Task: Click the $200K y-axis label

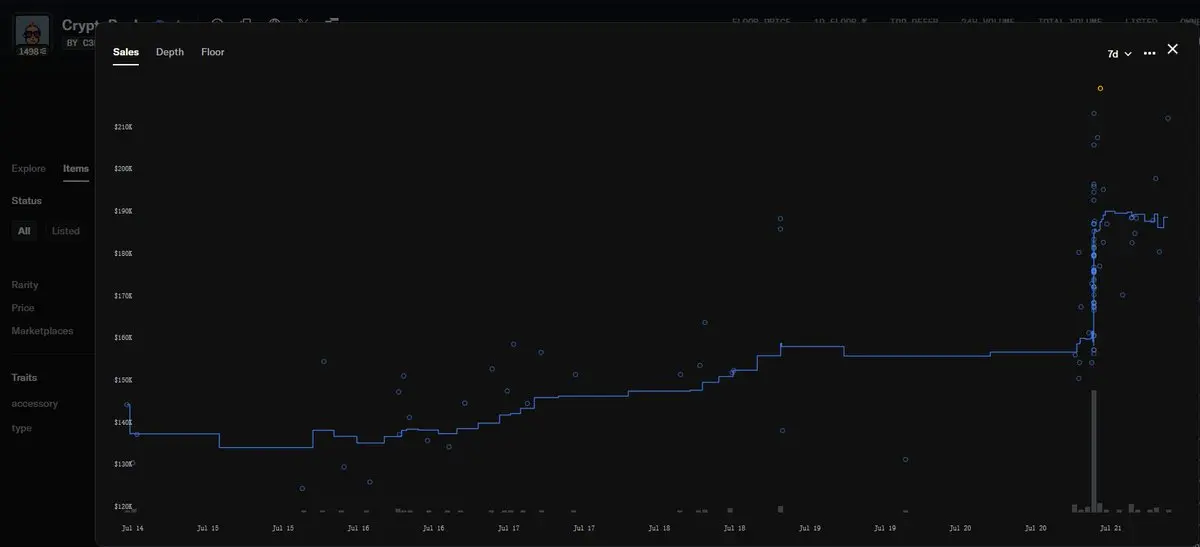Action: [x=124, y=169]
